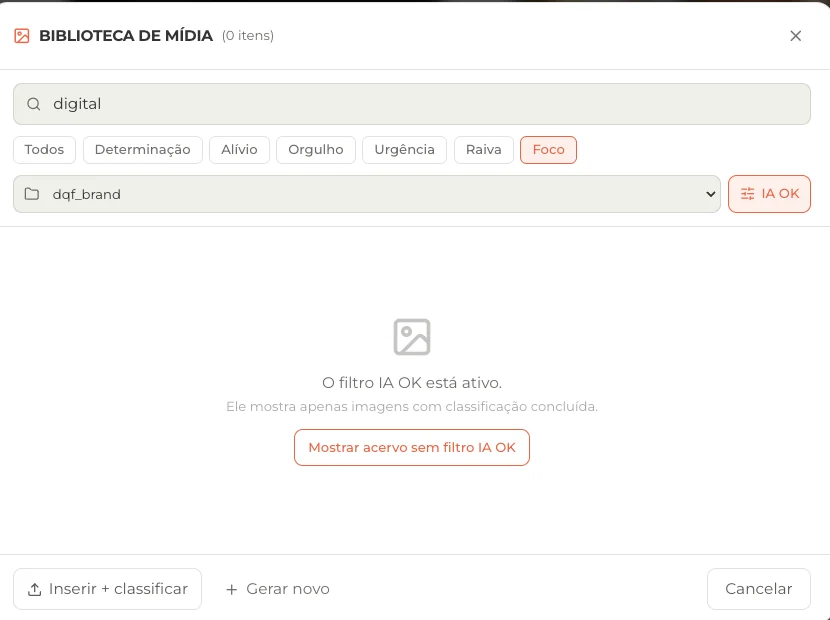Click the 'BIBLIOTECA DE MÍDIA' title
The image size is (830, 620).
126,36
